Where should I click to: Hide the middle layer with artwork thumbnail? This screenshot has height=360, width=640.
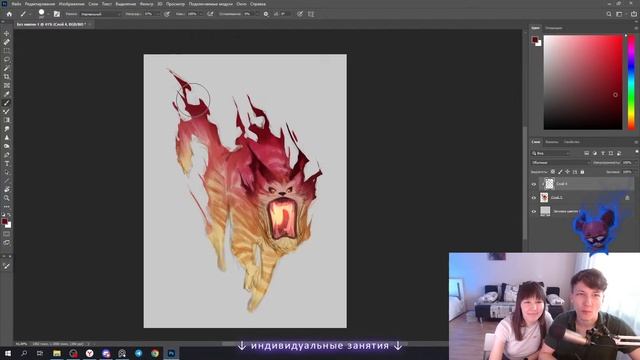click(x=533, y=198)
